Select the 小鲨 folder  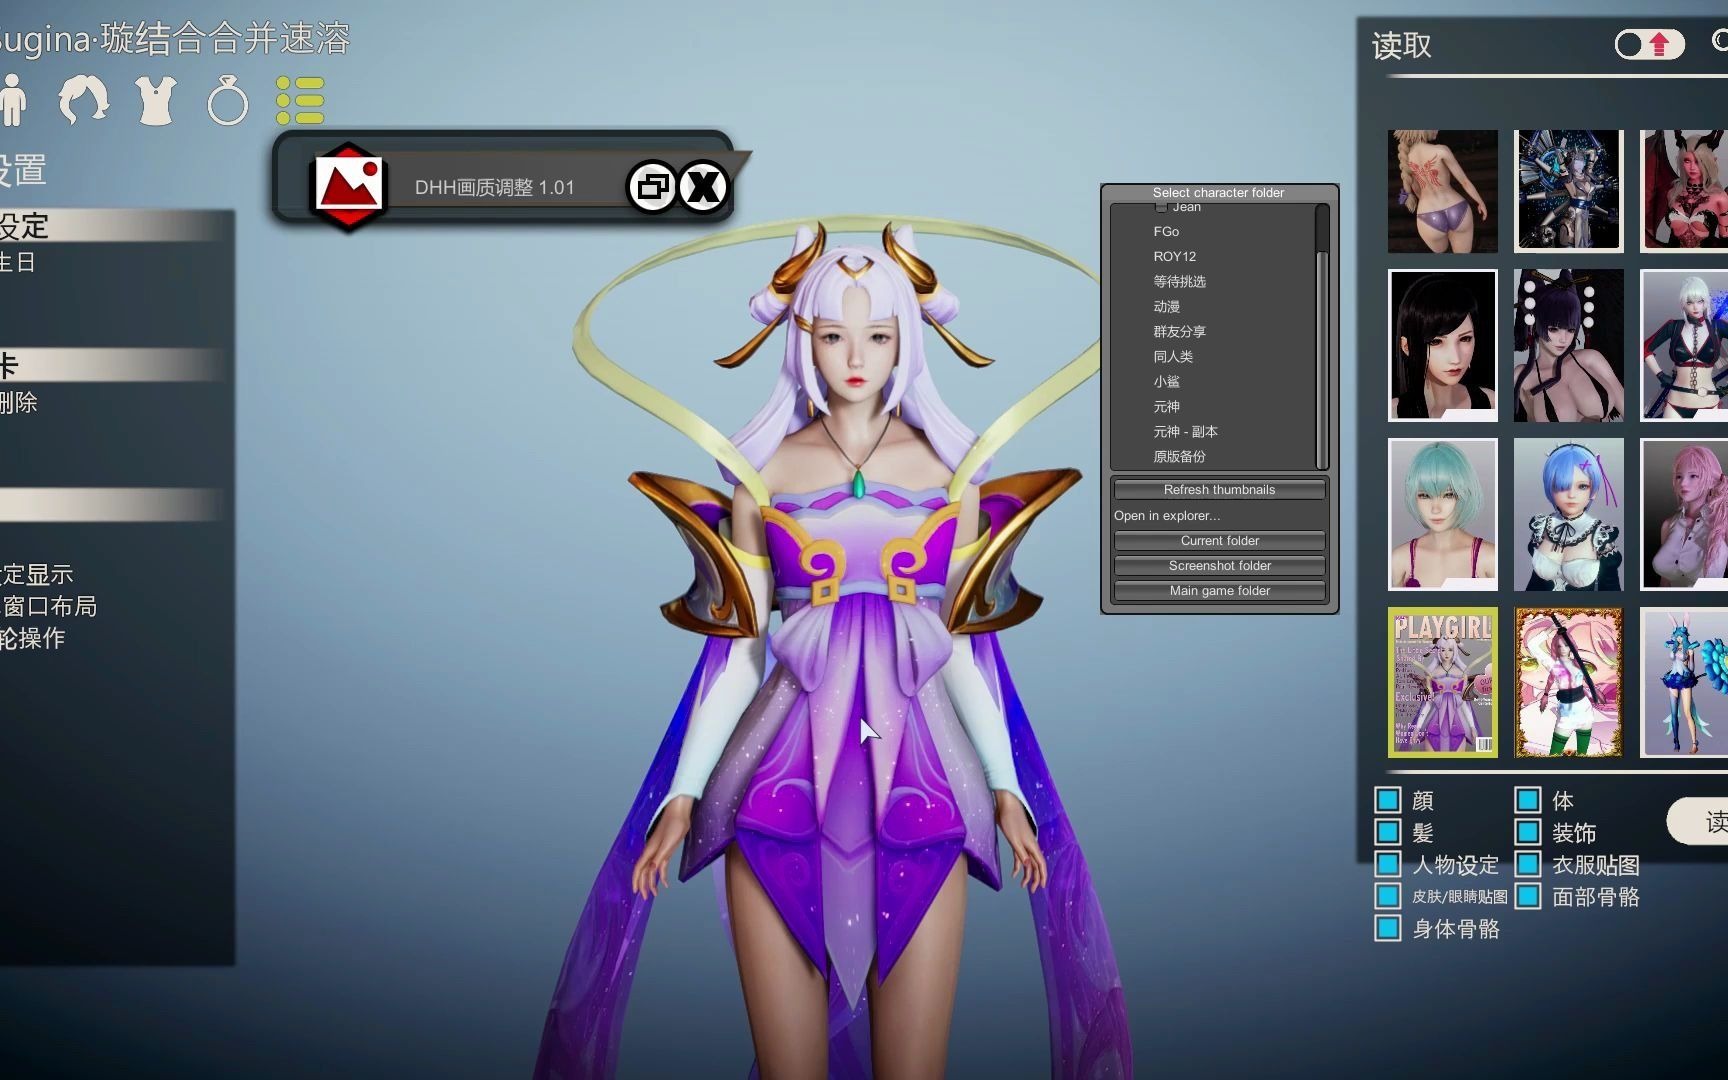pos(1166,381)
